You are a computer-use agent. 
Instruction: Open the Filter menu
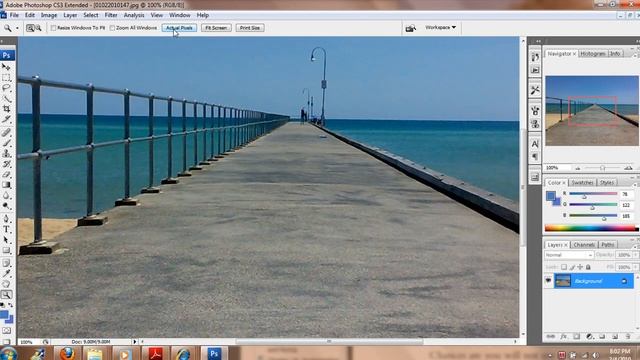[111, 15]
